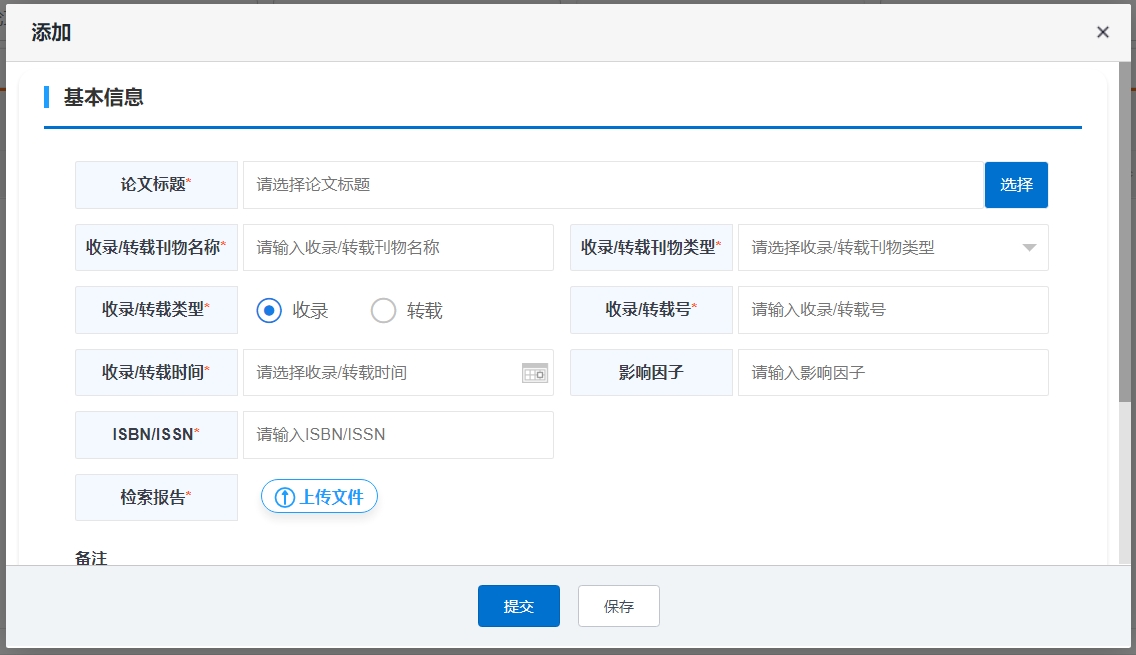The image size is (1136, 655).
Task: Select the 收录 radio button
Action: point(269,311)
